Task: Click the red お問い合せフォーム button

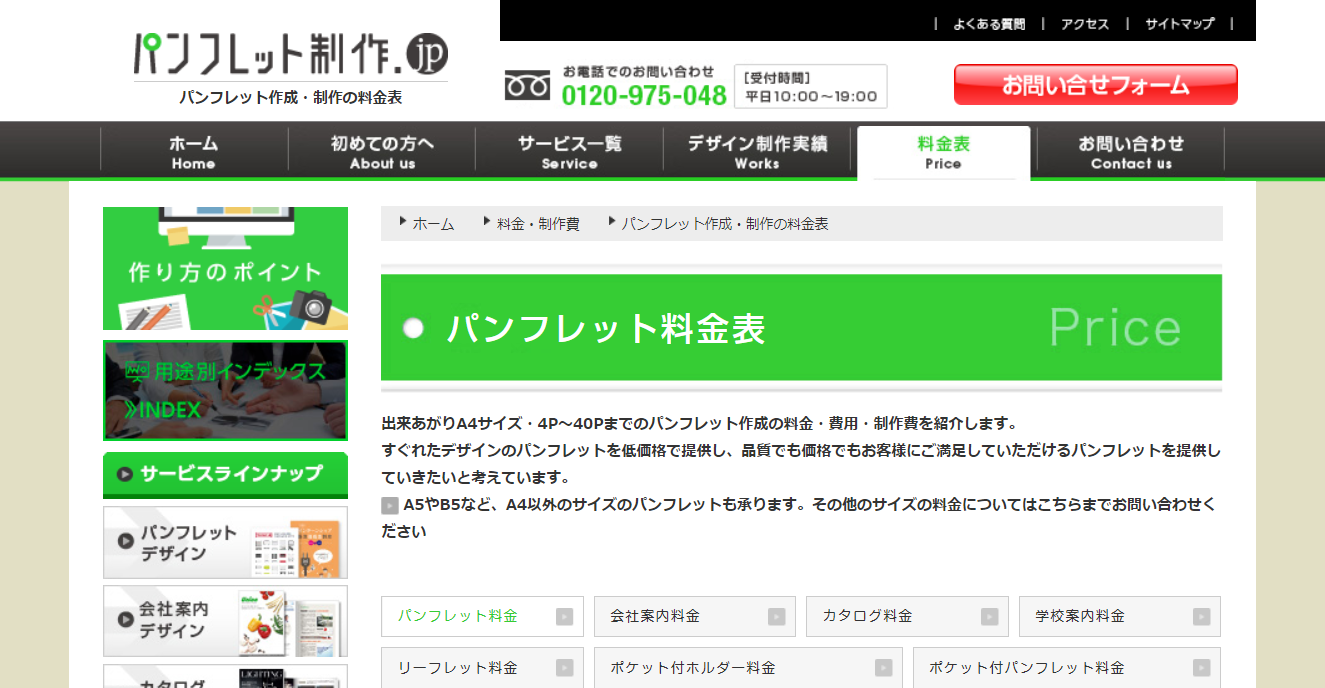Action: [1096, 85]
